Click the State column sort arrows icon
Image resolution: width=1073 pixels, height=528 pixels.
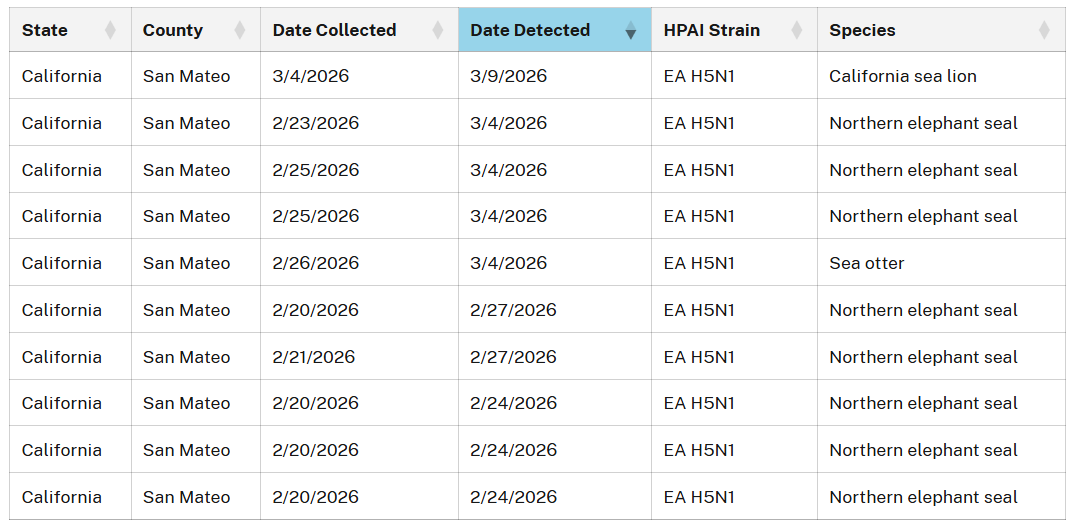110,30
